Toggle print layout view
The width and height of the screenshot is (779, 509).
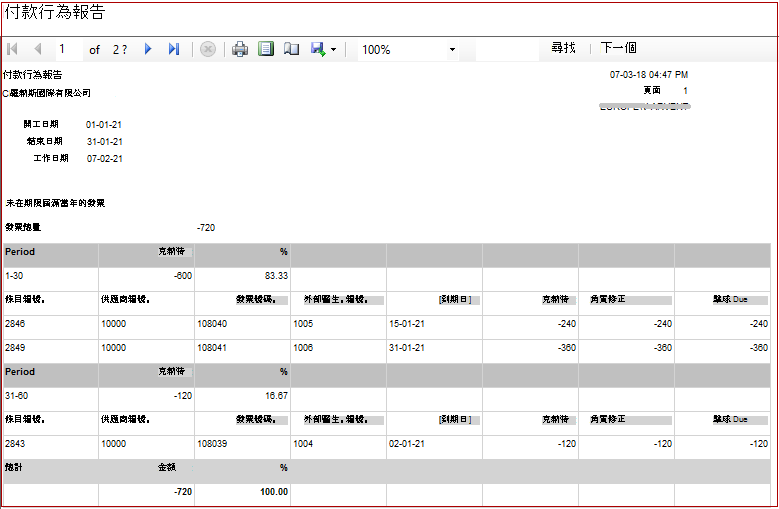point(266,49)
